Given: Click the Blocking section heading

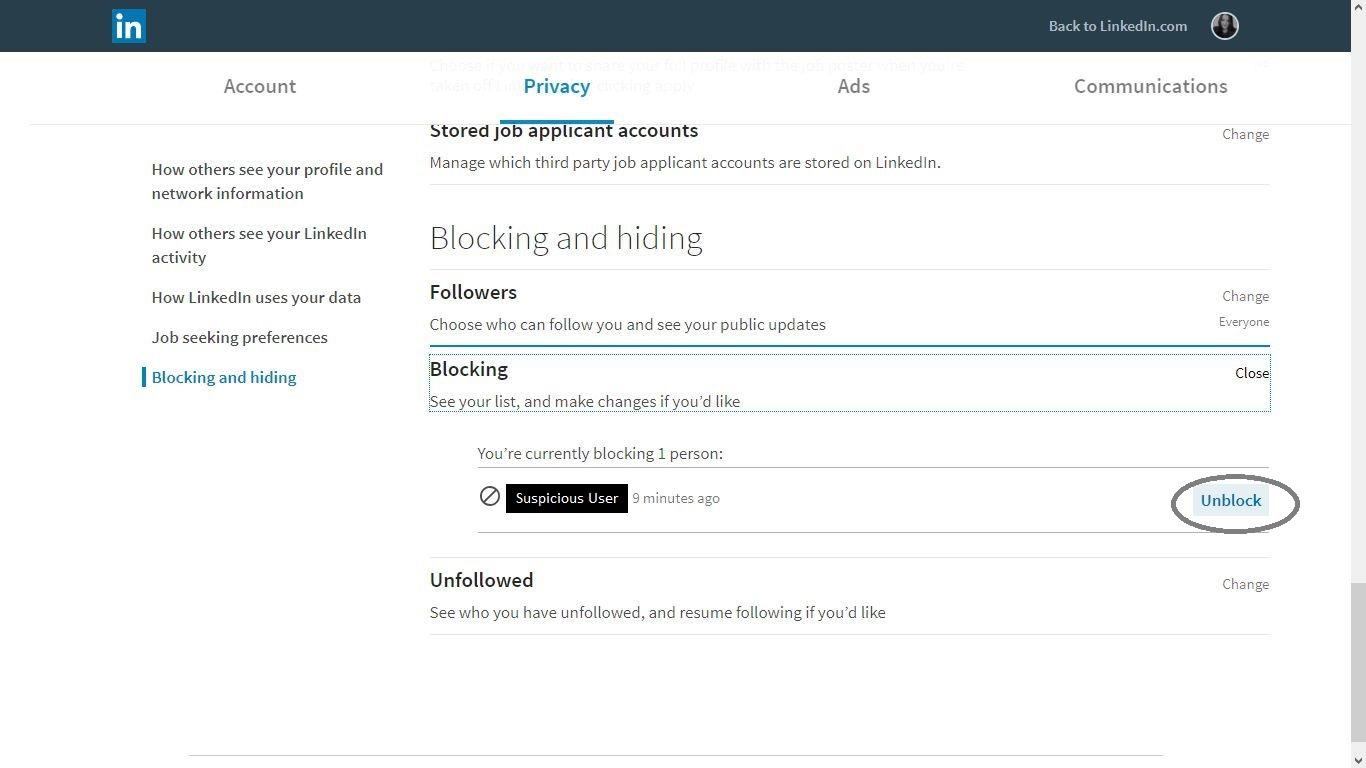Looking at the screenshot, I should (x=469, y=369).
